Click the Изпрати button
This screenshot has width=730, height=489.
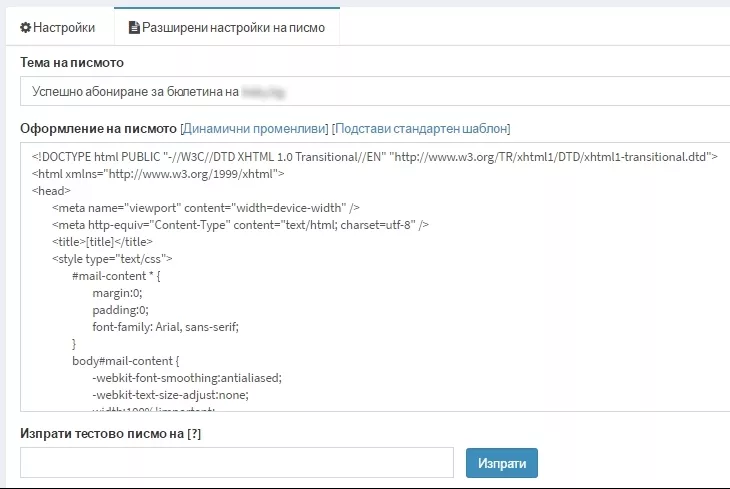tap(501, 463)
